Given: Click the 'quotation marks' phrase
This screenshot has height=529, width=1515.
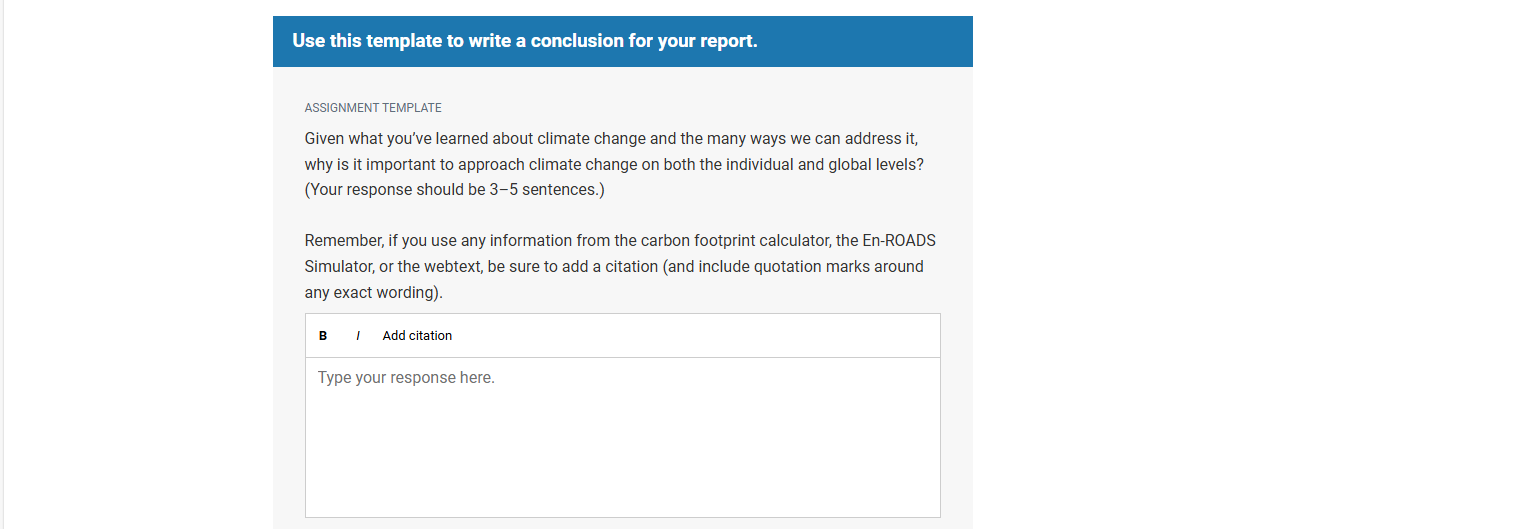Looking at the screenshot, I should tap(811, 267).
